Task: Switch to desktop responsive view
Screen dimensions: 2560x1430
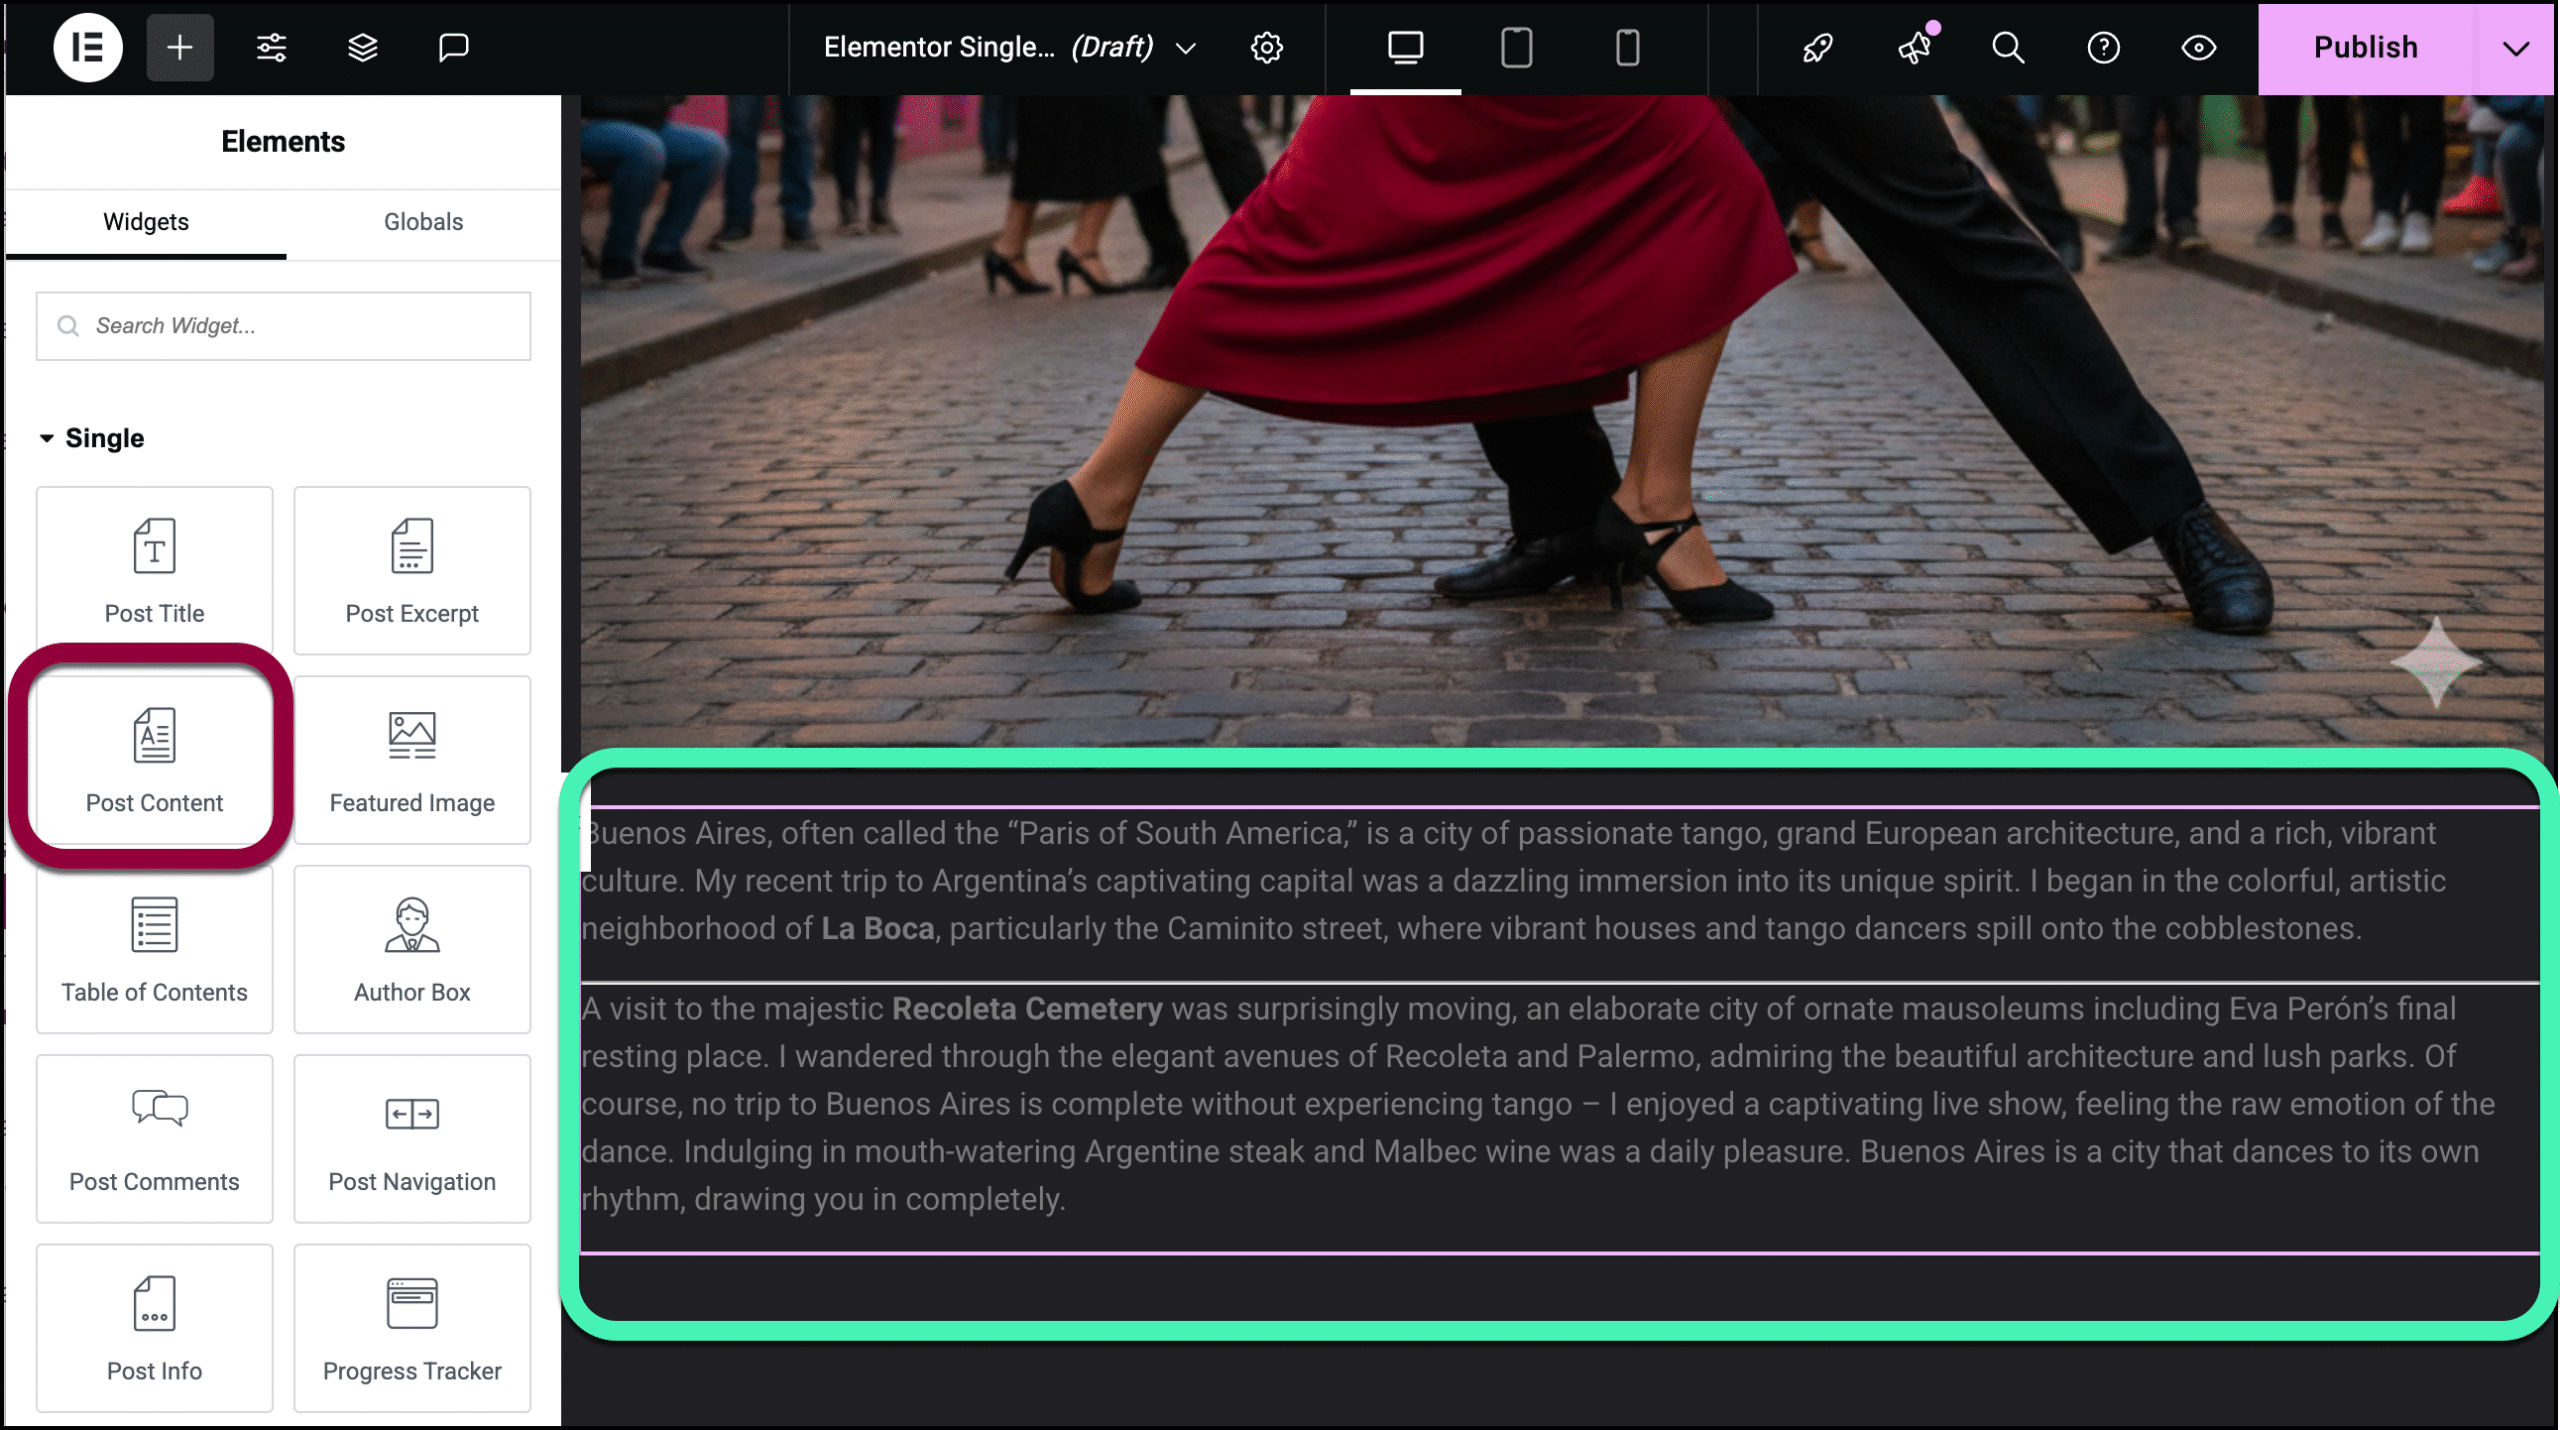Action: pyautogui.click(x=1405, y=47)
